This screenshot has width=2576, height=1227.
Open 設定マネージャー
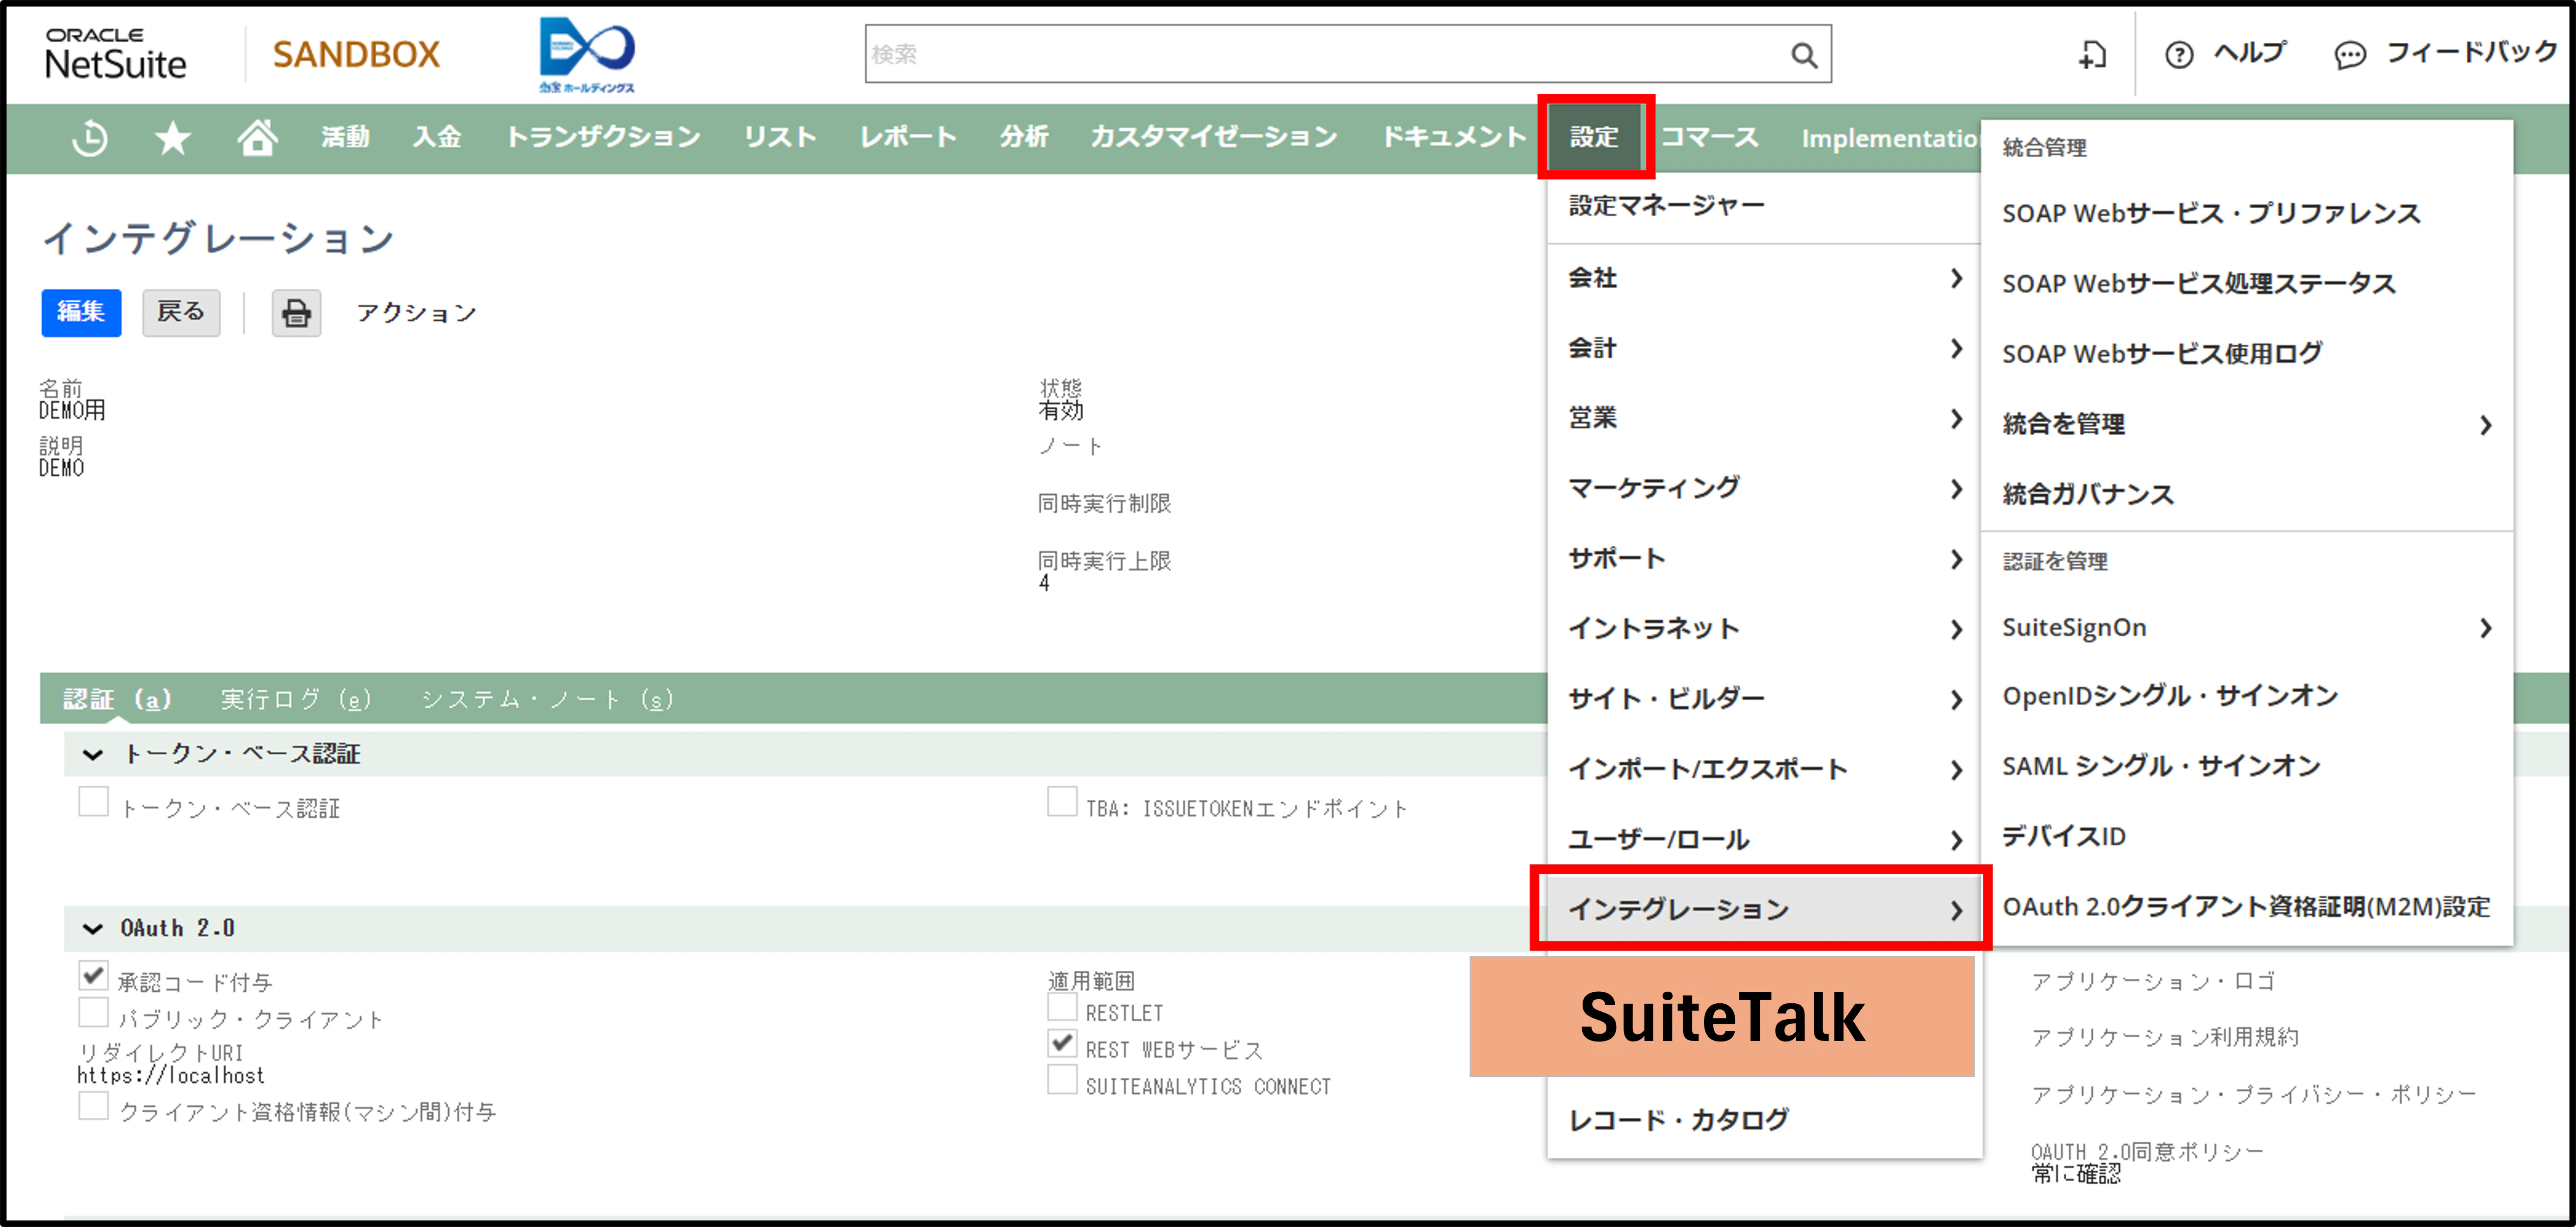1666,206
